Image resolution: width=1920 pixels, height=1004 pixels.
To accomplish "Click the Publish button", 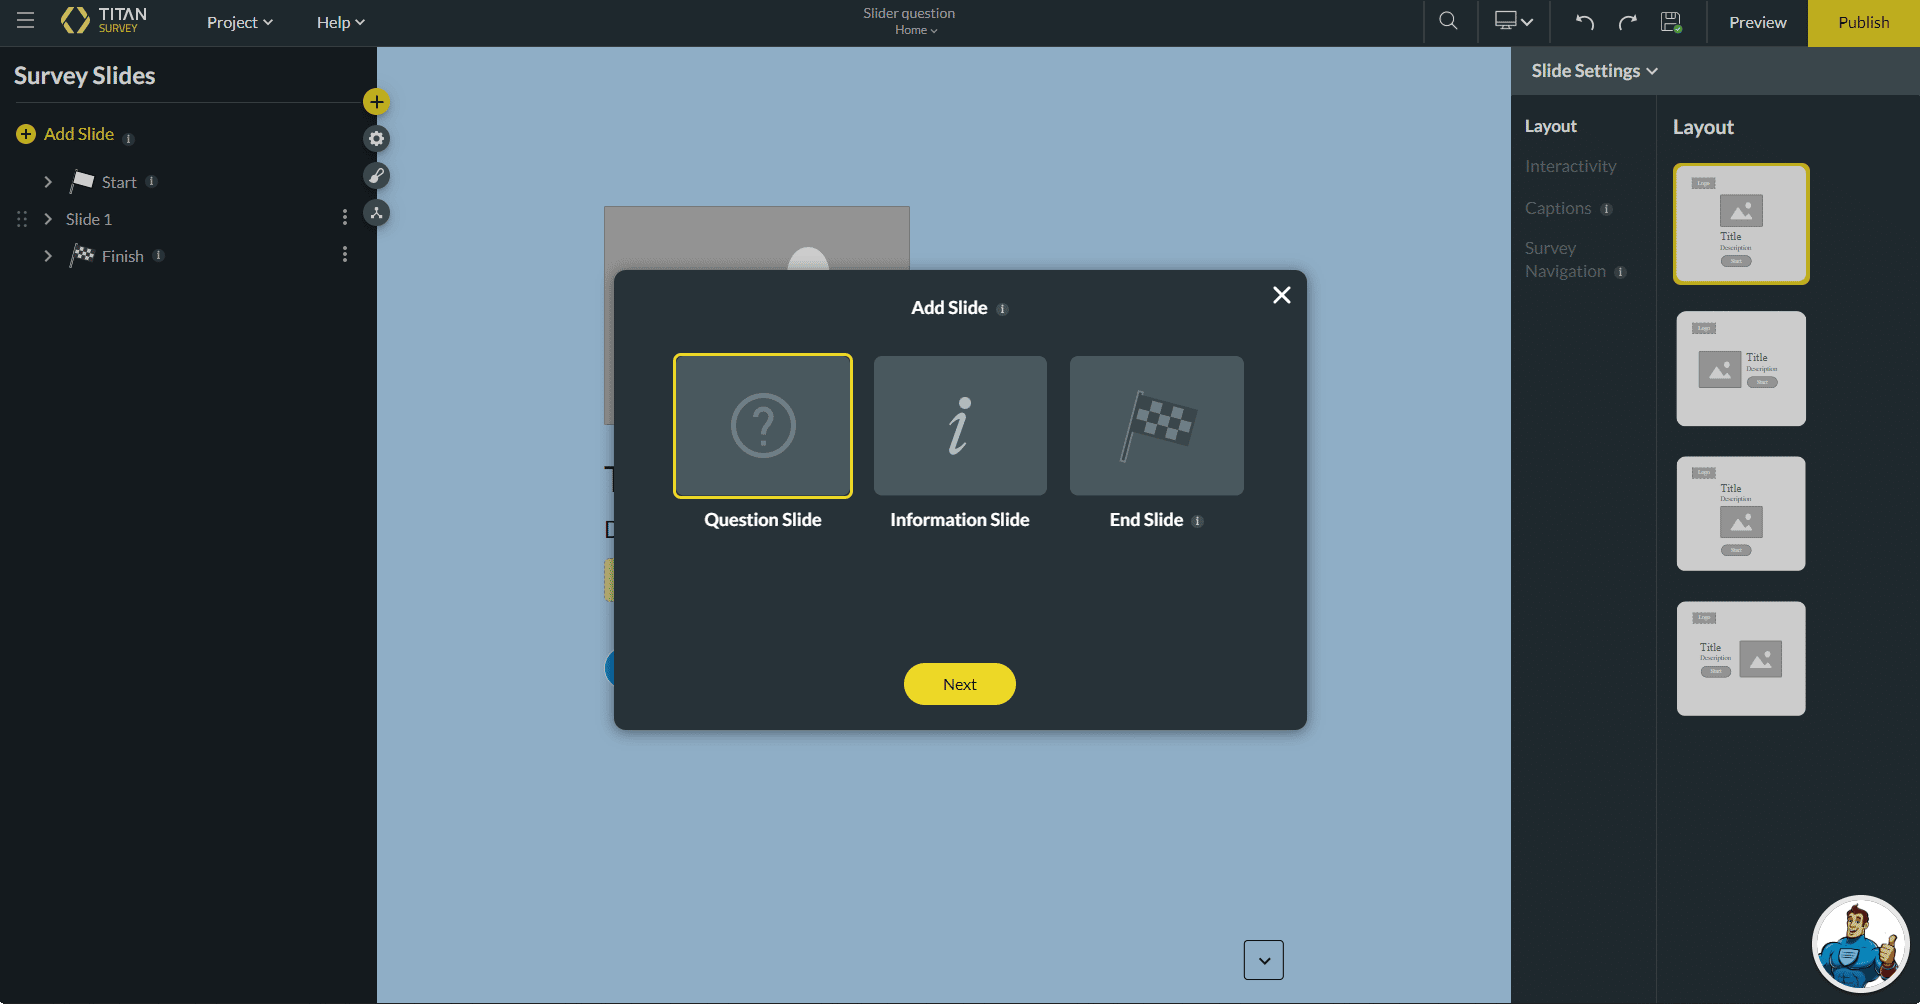I will pyautogui.click(x=1863, y=22).
